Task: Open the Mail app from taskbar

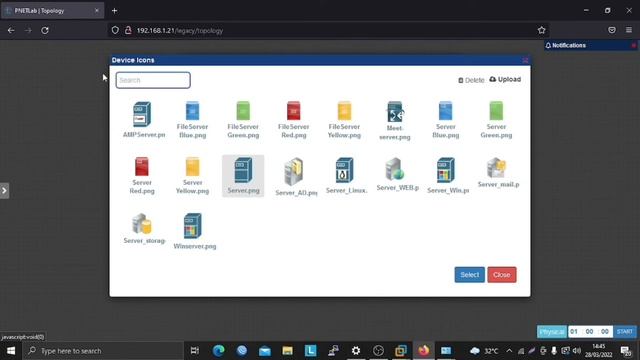Action: 264,351
